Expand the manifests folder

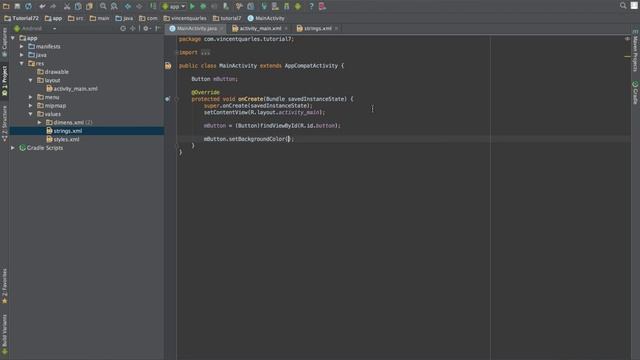coord(22,47)
